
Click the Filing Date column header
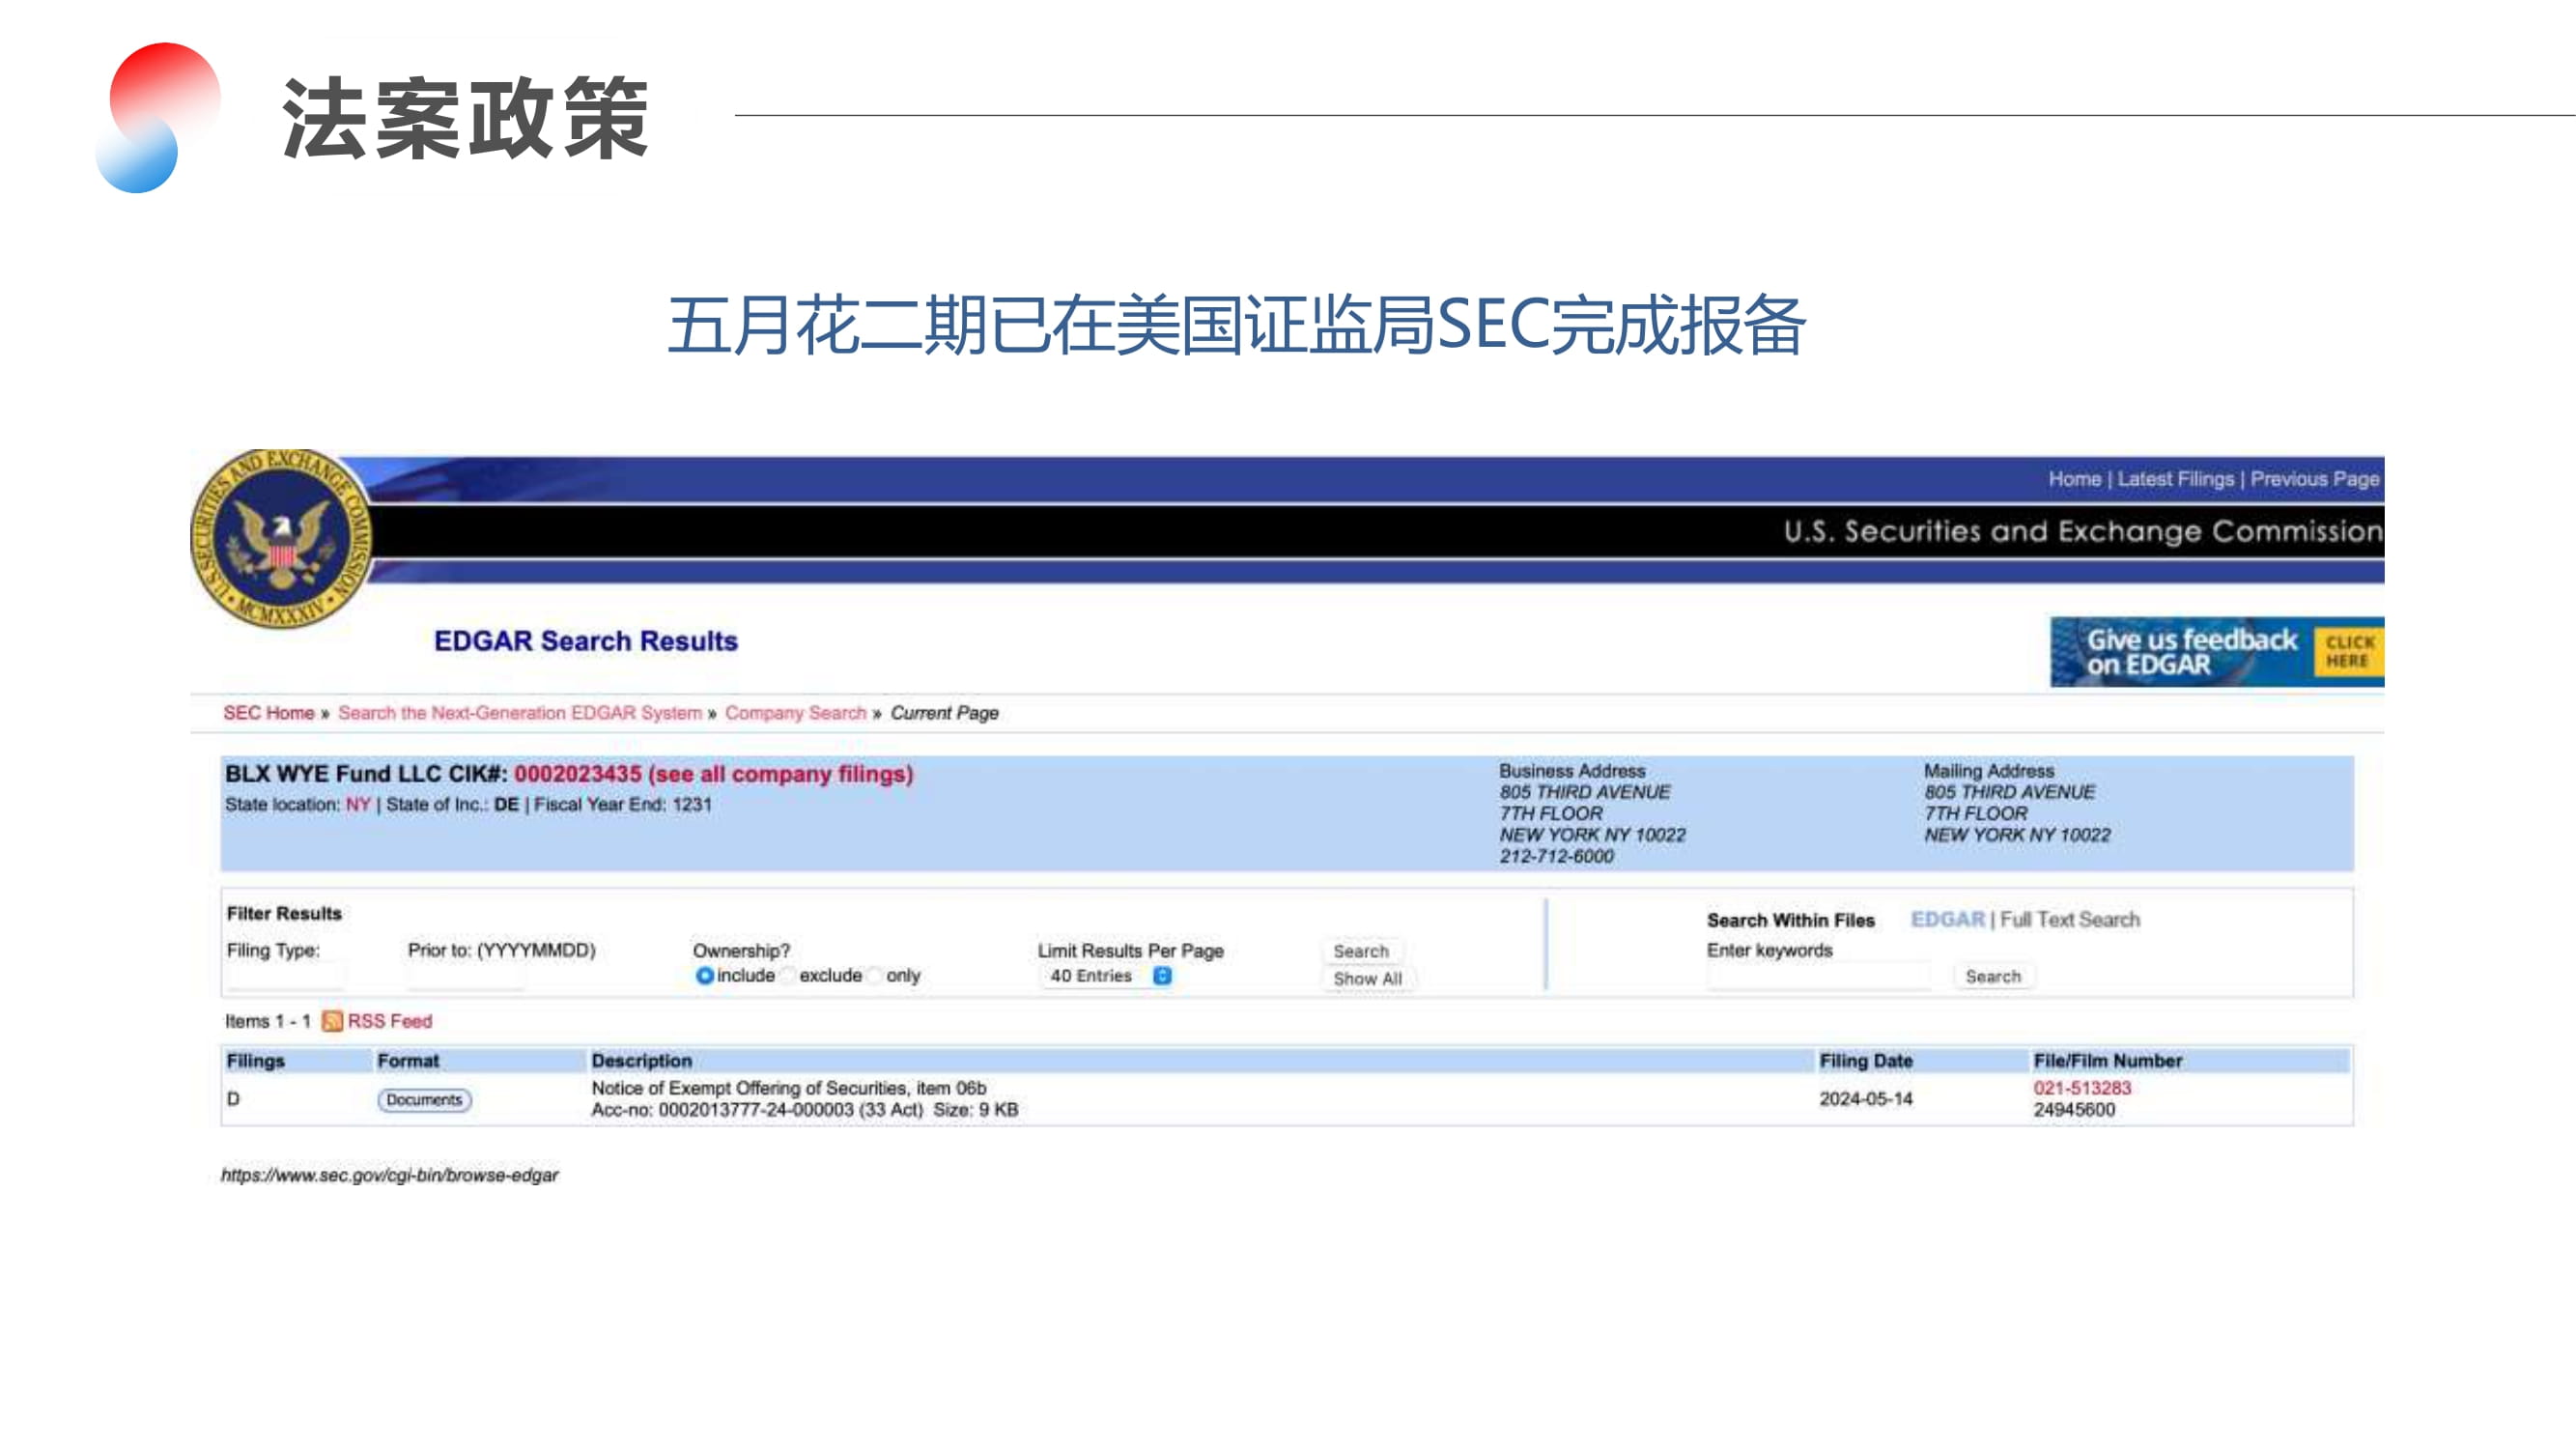point(1866,1061)
